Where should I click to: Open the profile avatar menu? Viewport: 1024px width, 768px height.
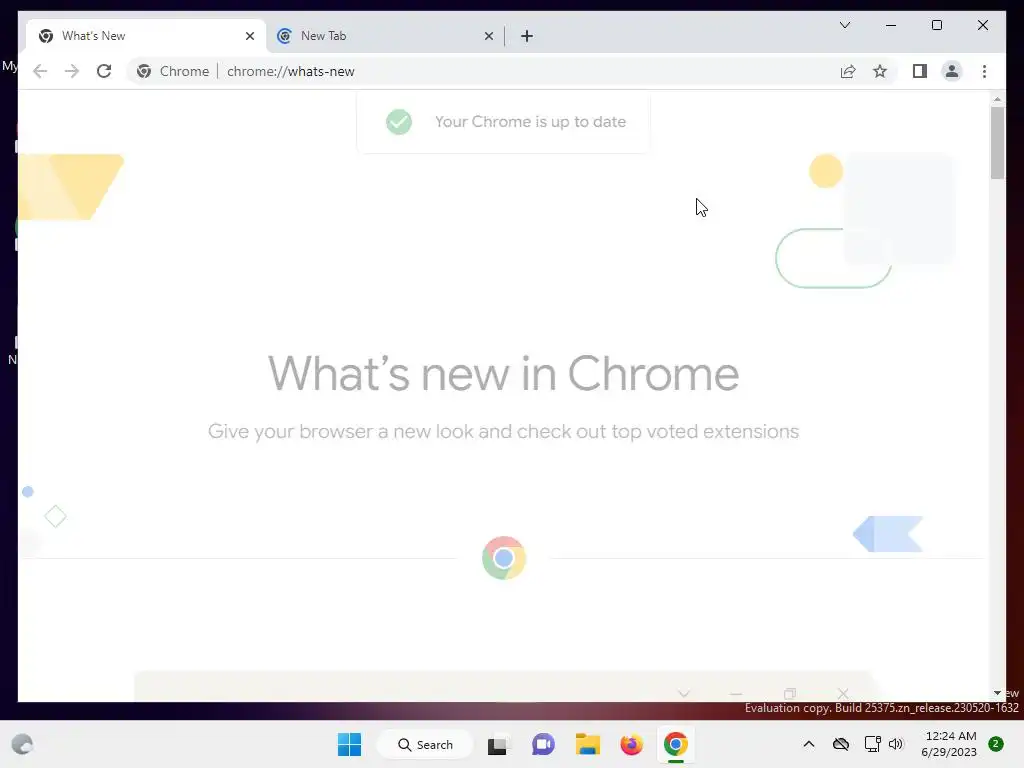[x=952, y=71]
